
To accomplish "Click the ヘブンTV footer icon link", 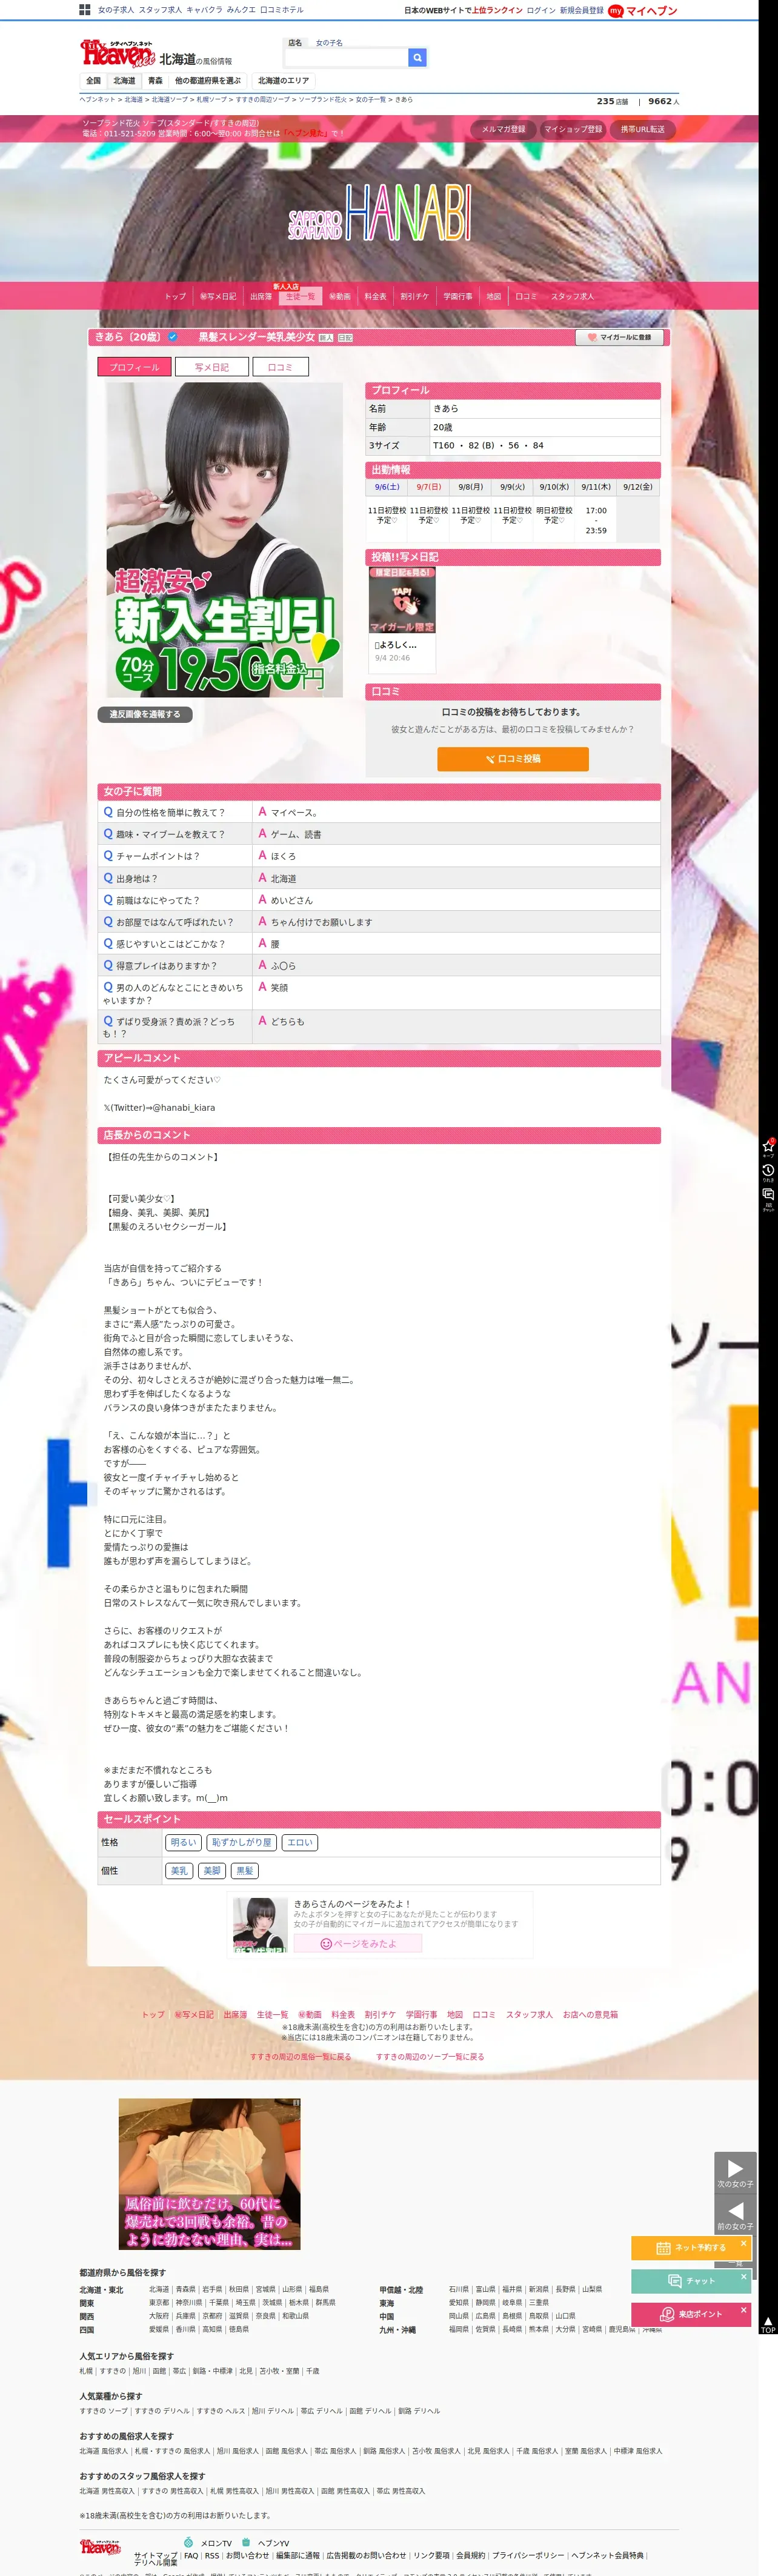I will click(266, 2542).
